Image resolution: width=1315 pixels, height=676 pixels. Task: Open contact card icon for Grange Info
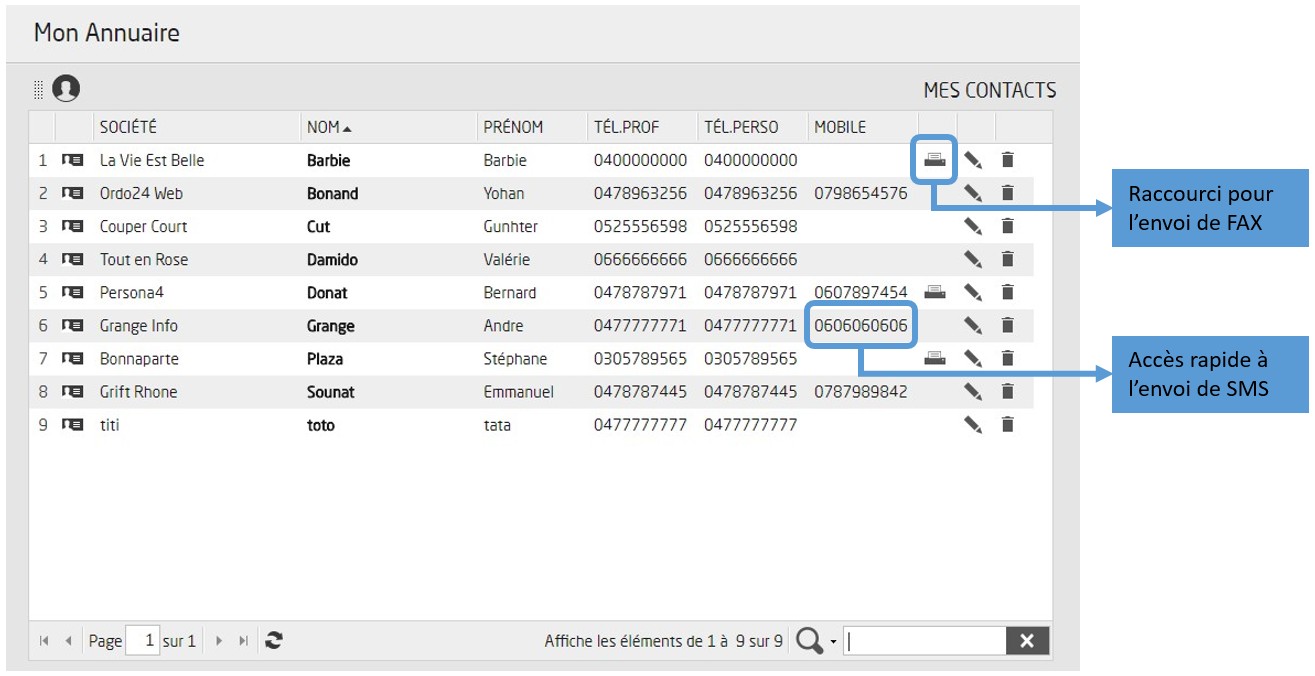(72, 326)
